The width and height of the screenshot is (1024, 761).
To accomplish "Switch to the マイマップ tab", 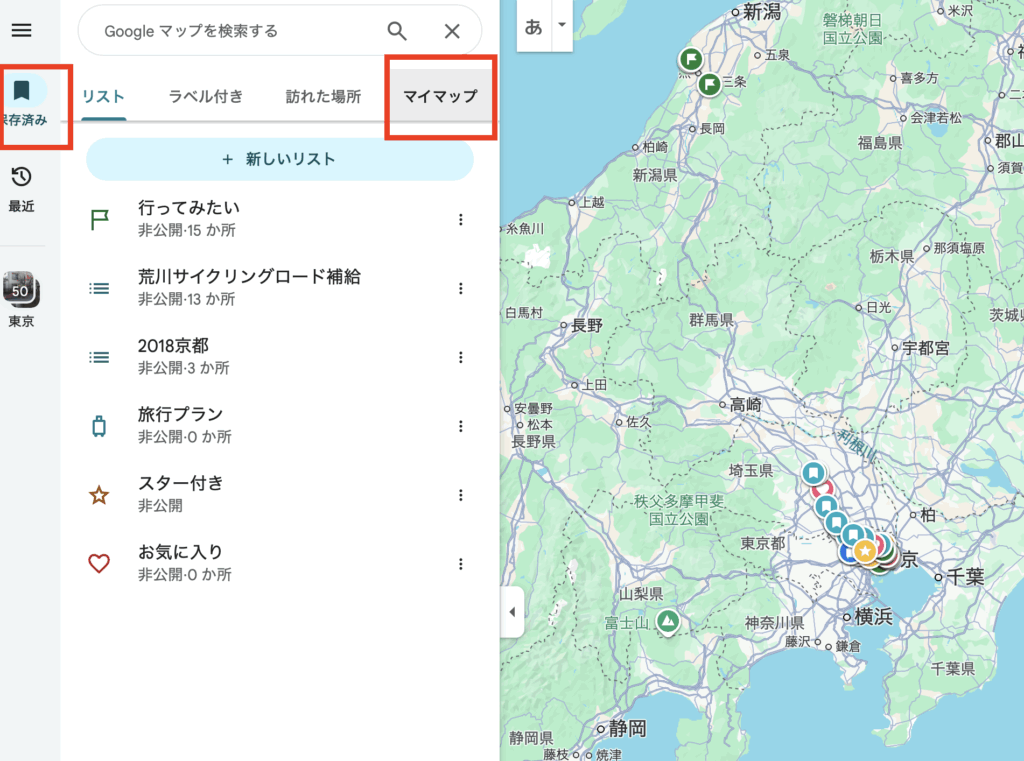I will coord(440,97).
